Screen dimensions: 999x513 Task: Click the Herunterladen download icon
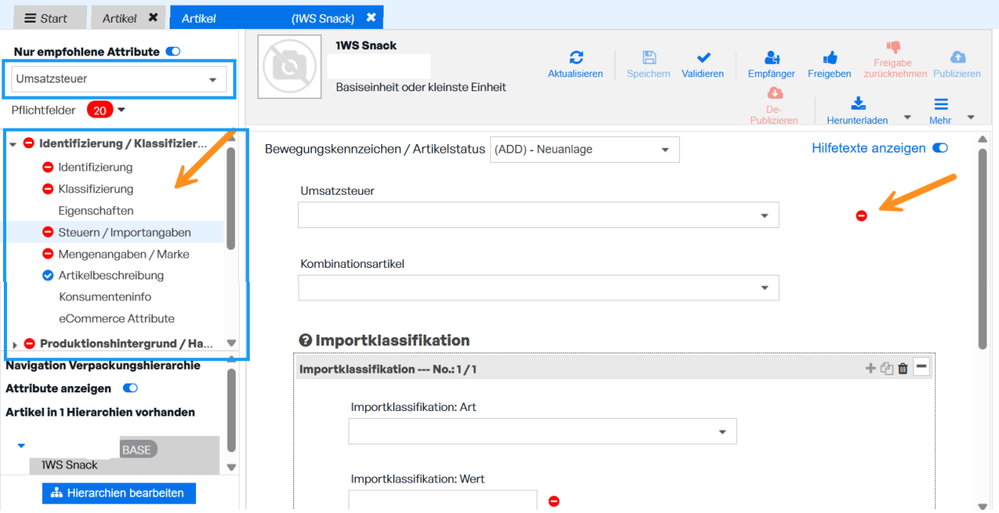(858, 104)
